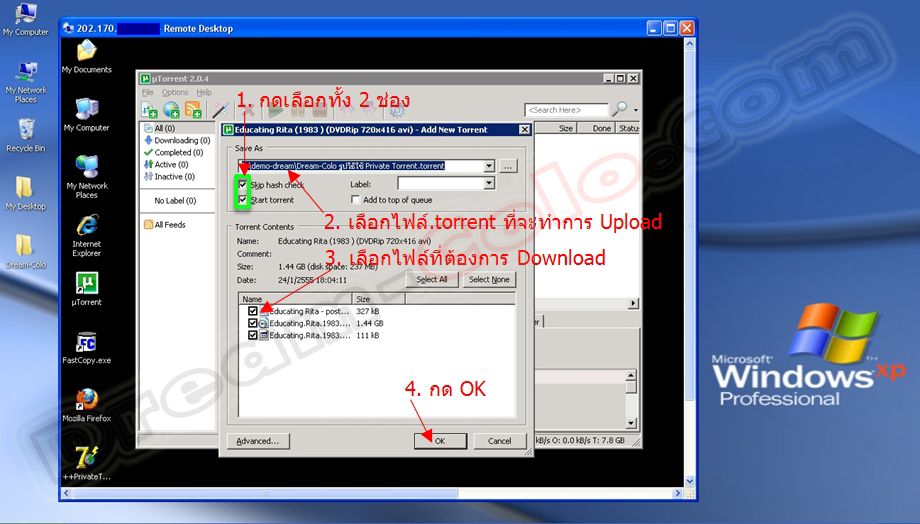Open the File menu in uTorrent
The width and height of the screenshot is (920, 524).
(x=147, y=92)
